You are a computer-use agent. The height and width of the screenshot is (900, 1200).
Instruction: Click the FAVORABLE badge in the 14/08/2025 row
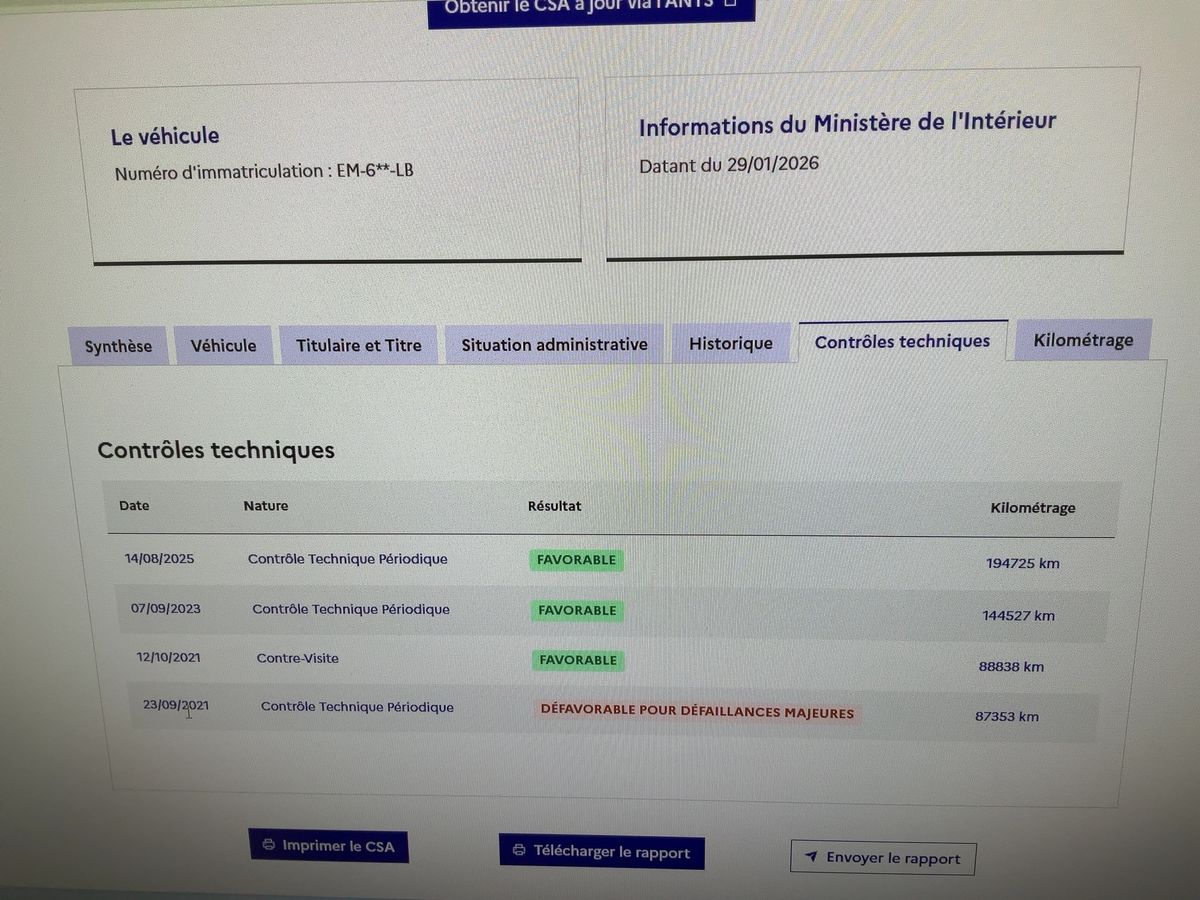tap(576, 560)
